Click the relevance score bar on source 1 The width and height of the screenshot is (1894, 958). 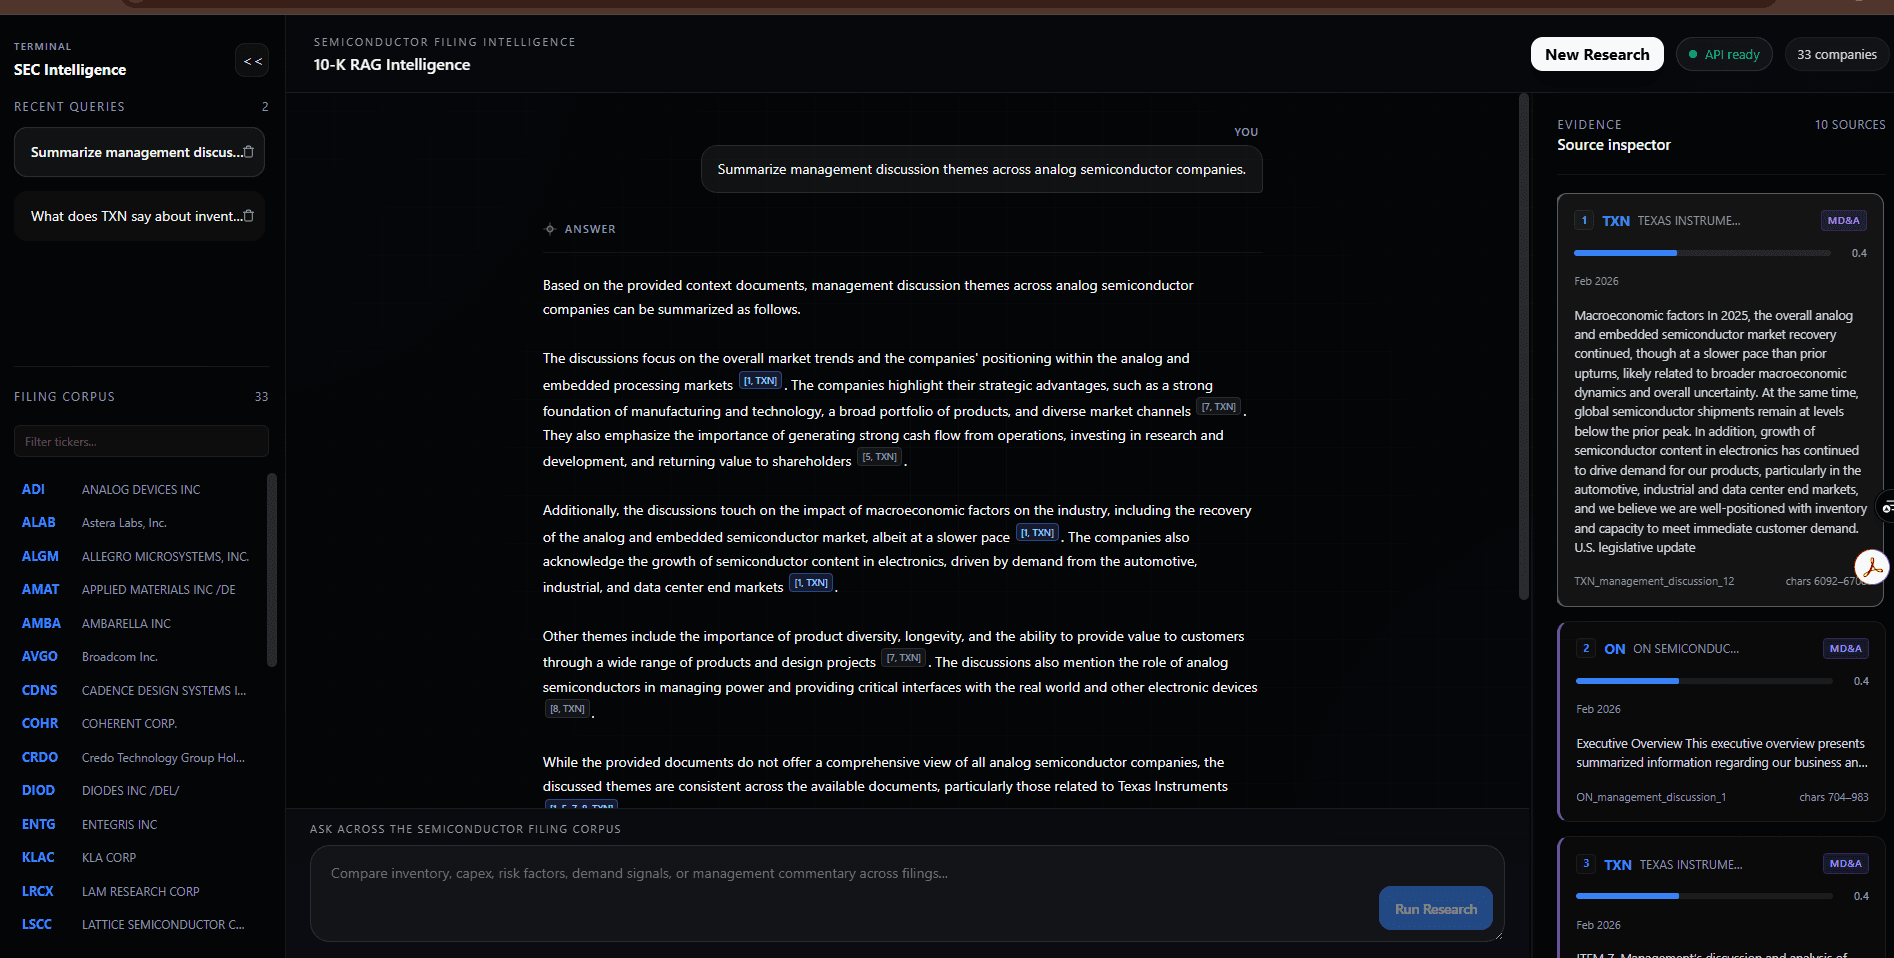pos(1703,253)
